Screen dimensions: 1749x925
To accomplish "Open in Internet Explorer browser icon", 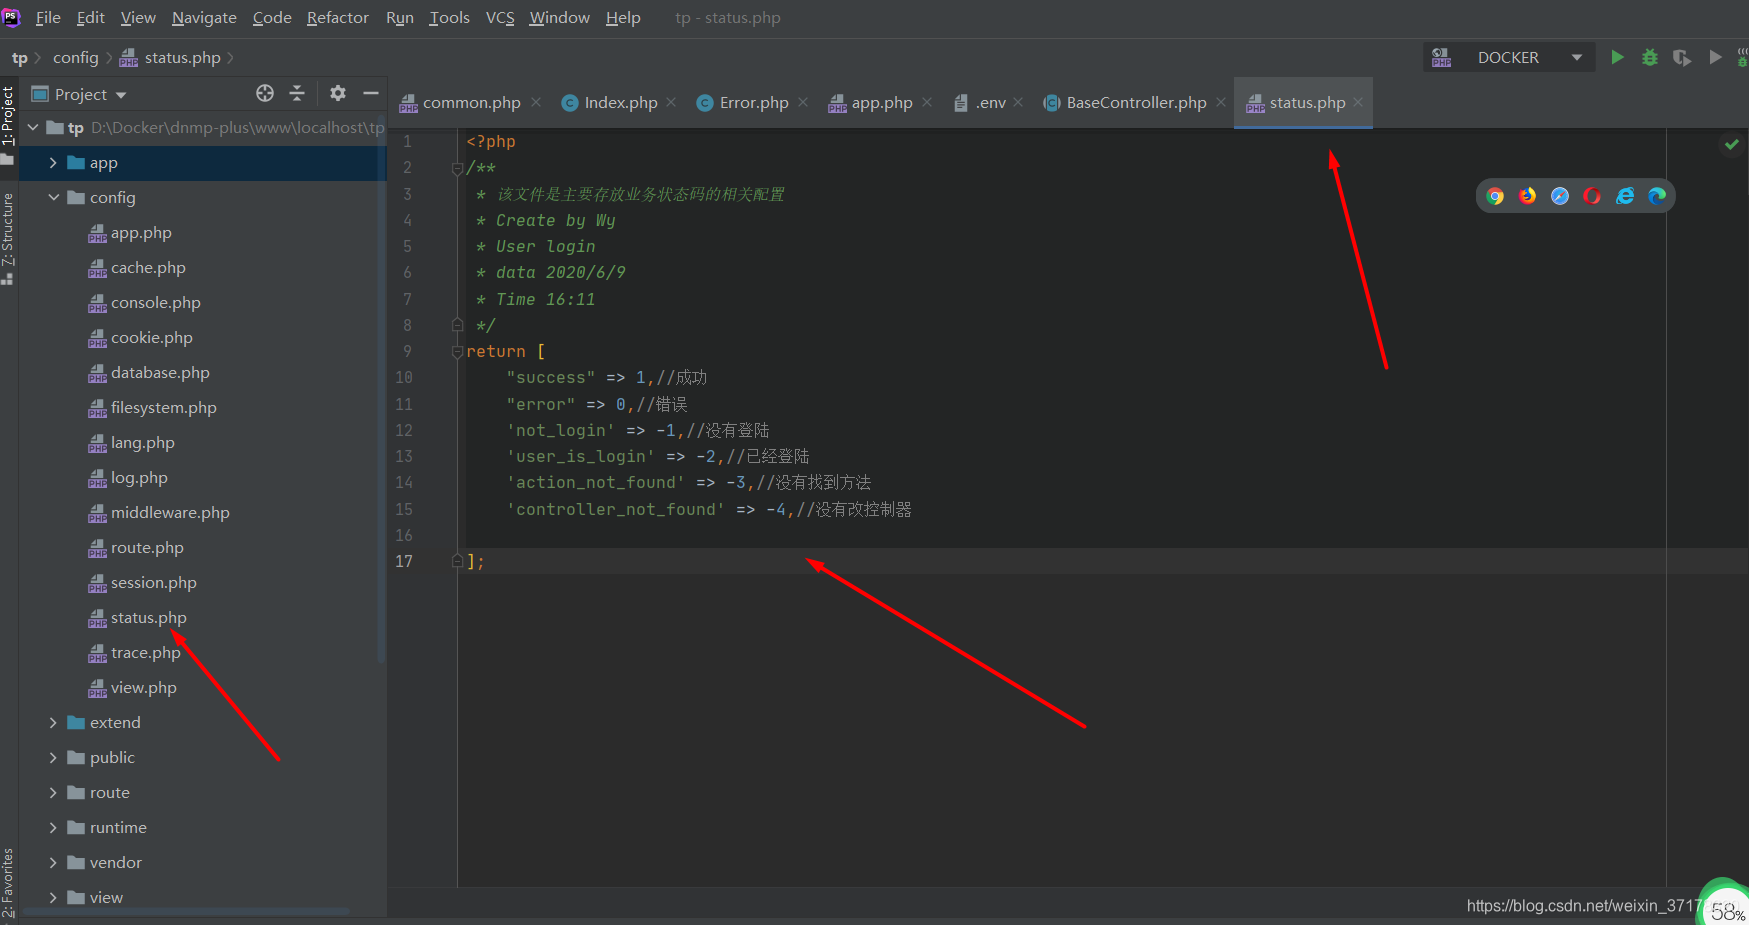I will (x=1625, y=196).
